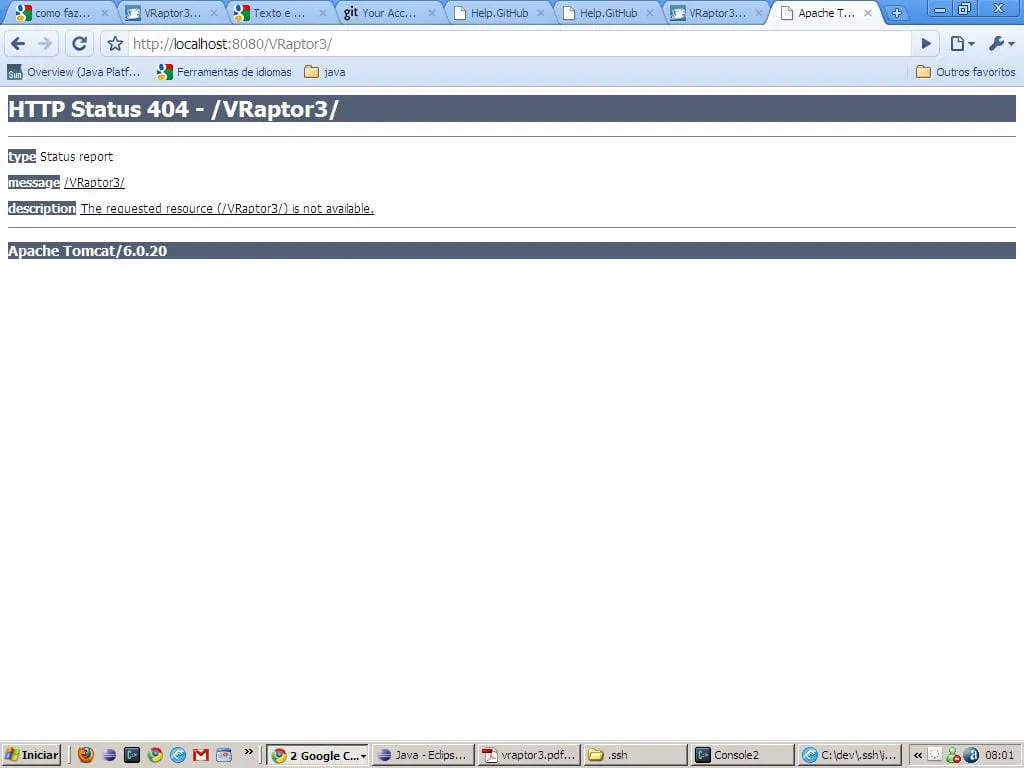
Task: Switch to the 'vraptor3.pdf...' taskbar window
Action: (x=529, y=755)
